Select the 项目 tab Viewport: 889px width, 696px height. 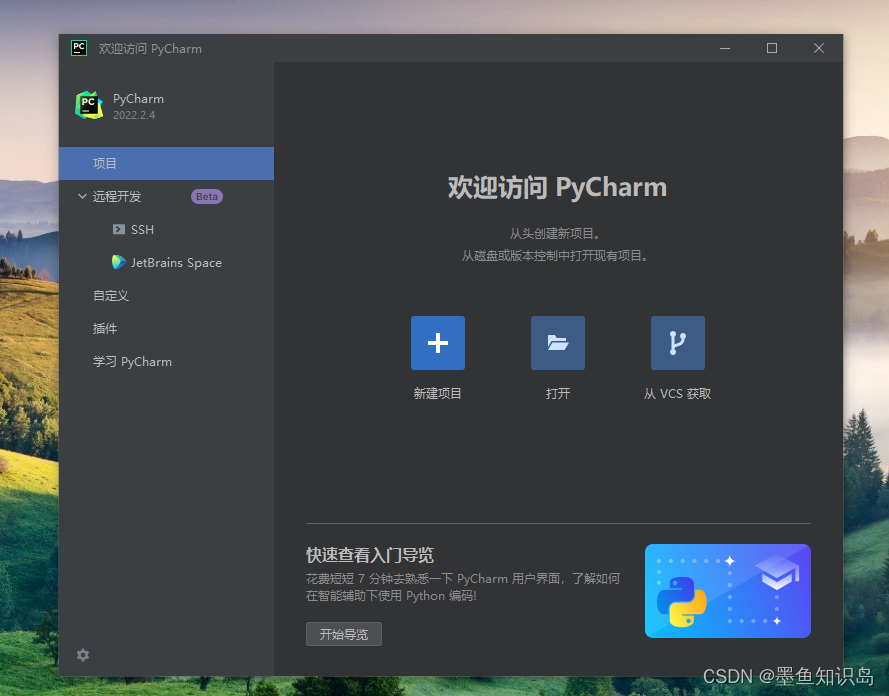point(167,163)
